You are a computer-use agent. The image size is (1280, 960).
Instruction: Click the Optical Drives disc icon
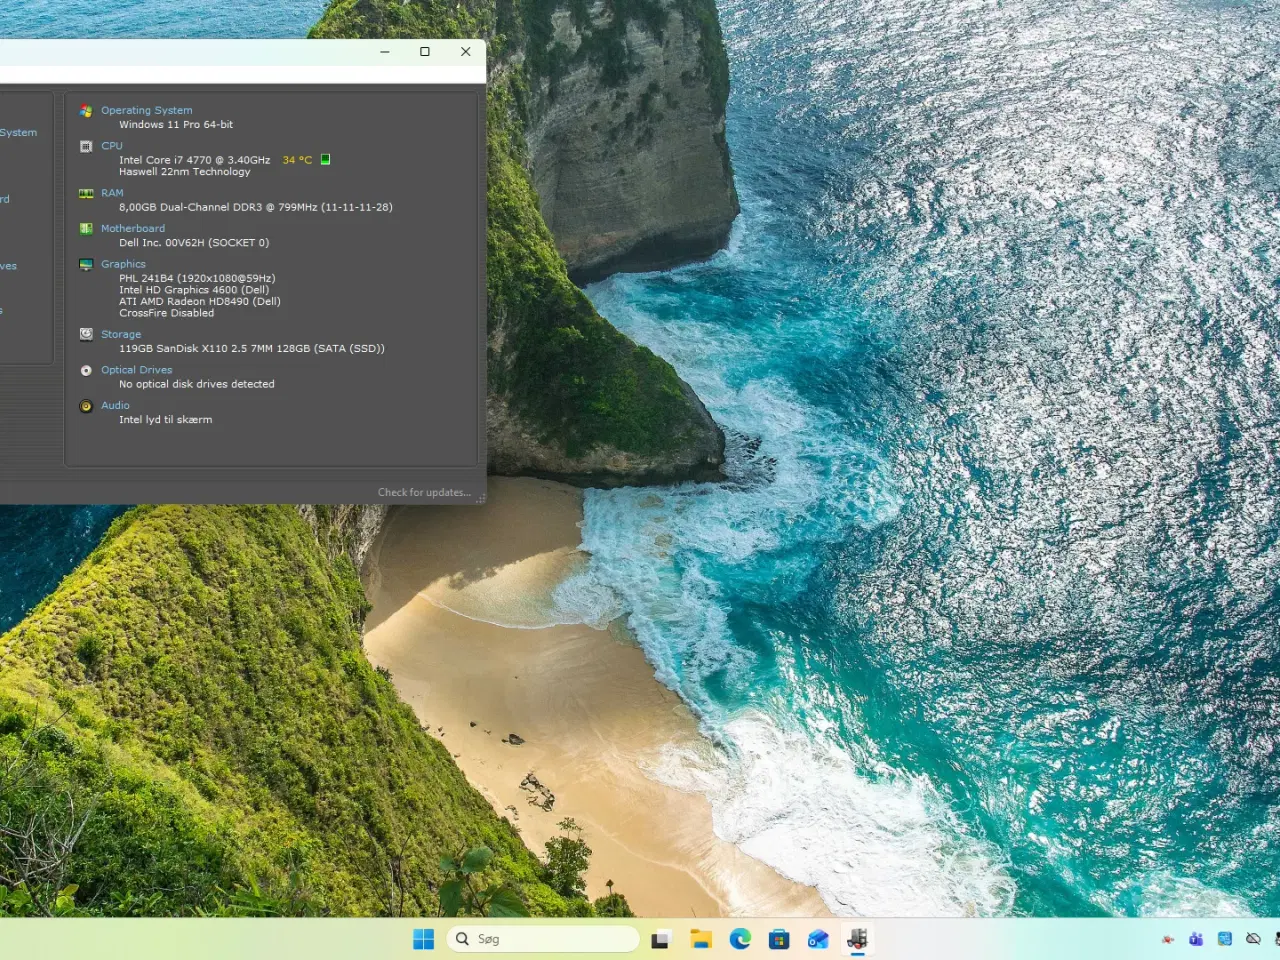(x=86, y=370)
